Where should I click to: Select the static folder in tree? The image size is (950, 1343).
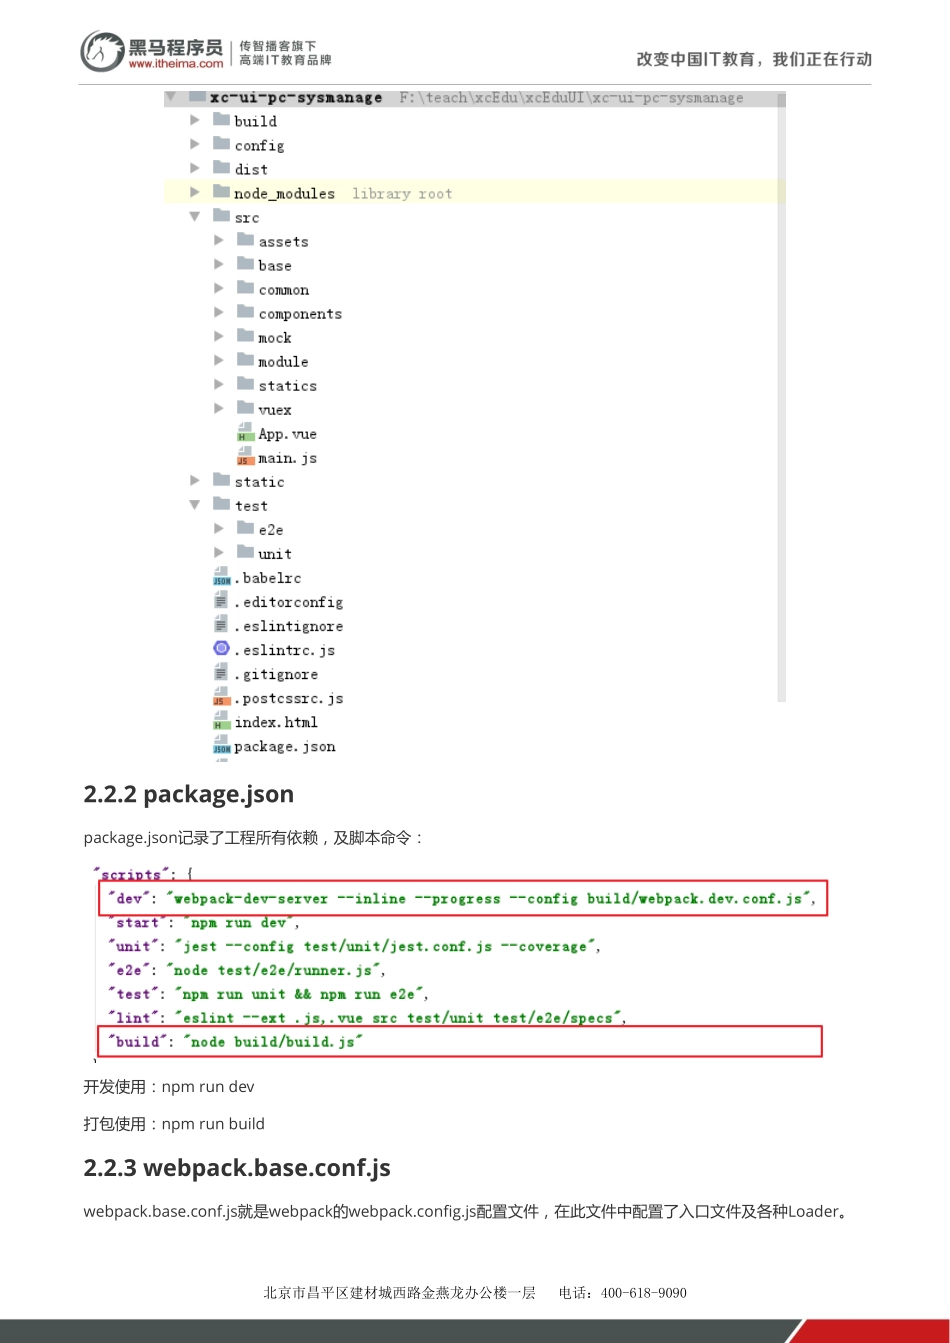pos(259,482)
